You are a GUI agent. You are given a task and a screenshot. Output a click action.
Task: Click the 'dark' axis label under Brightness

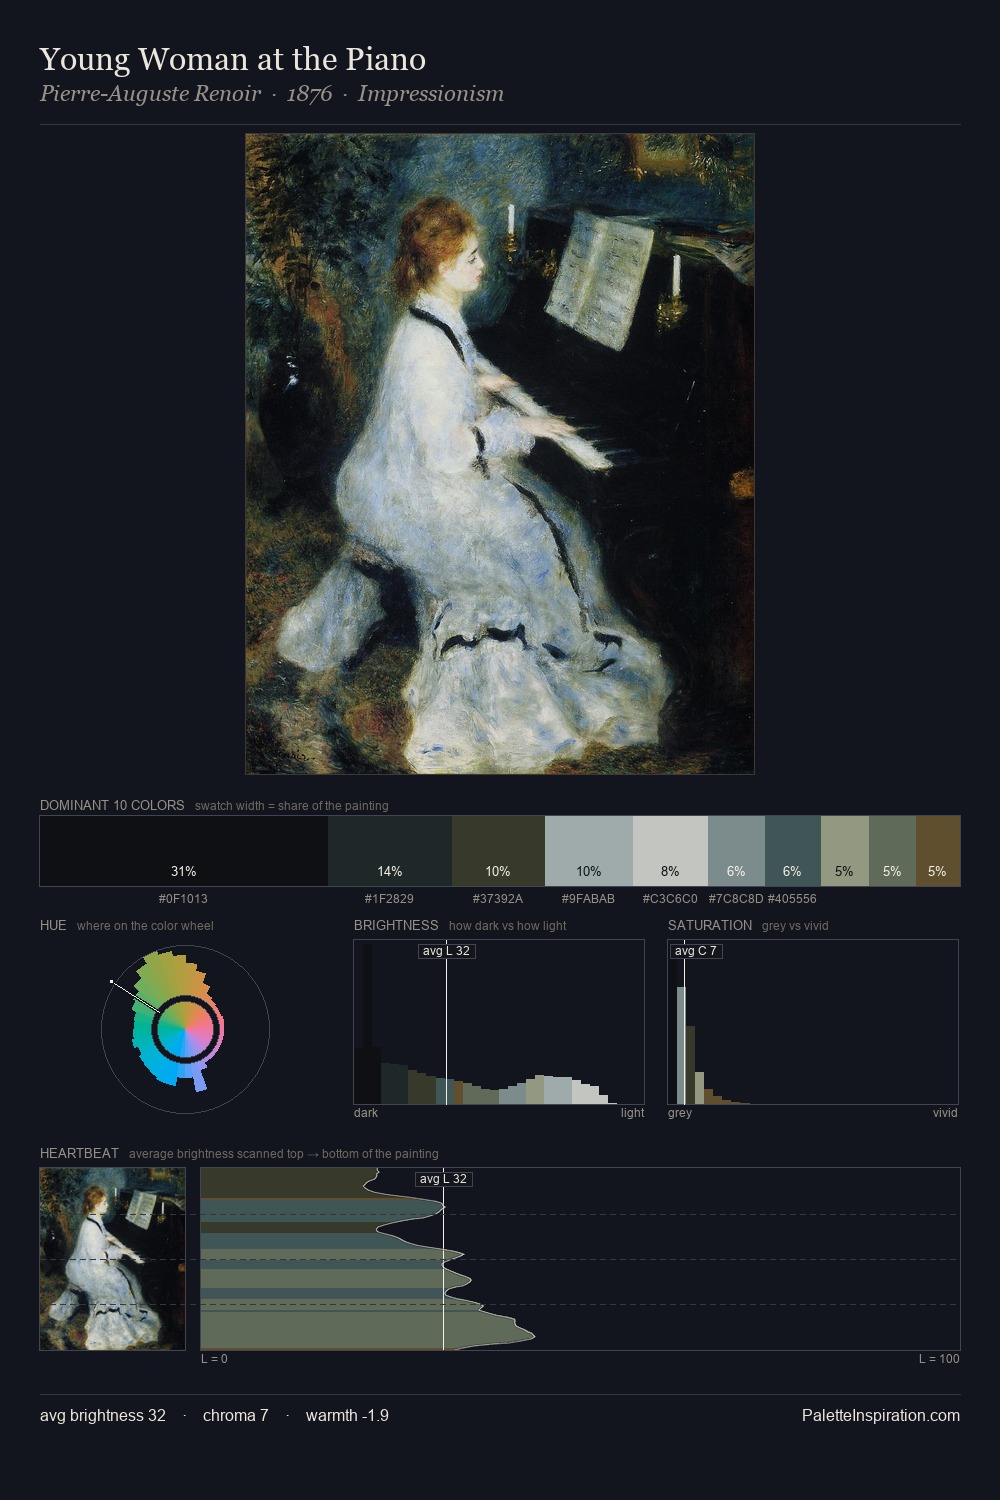(x=366, y=1113)
